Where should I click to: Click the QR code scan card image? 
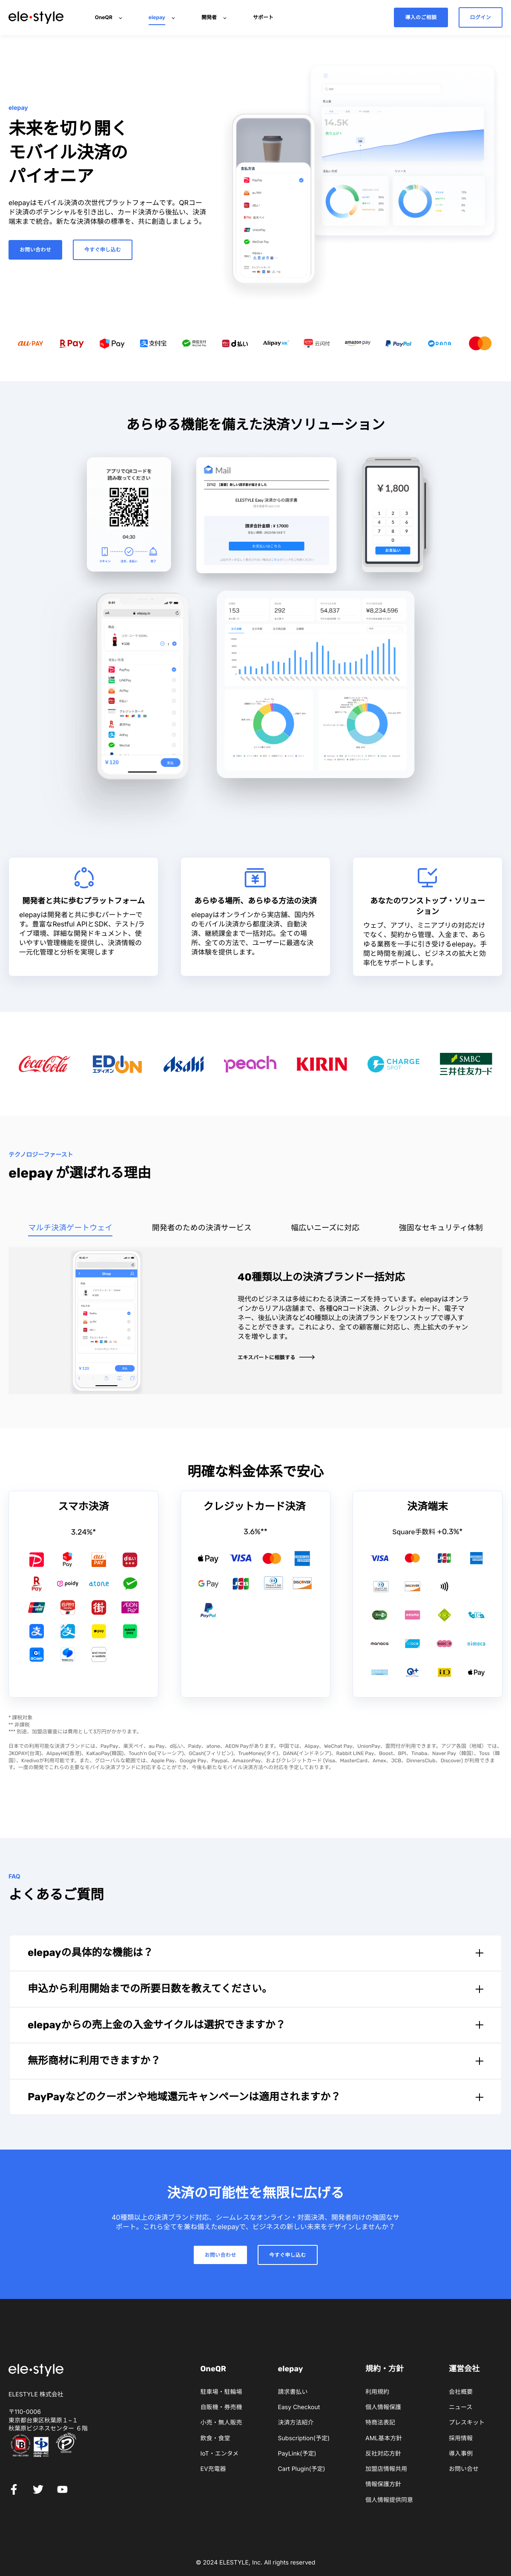point(129,515)
